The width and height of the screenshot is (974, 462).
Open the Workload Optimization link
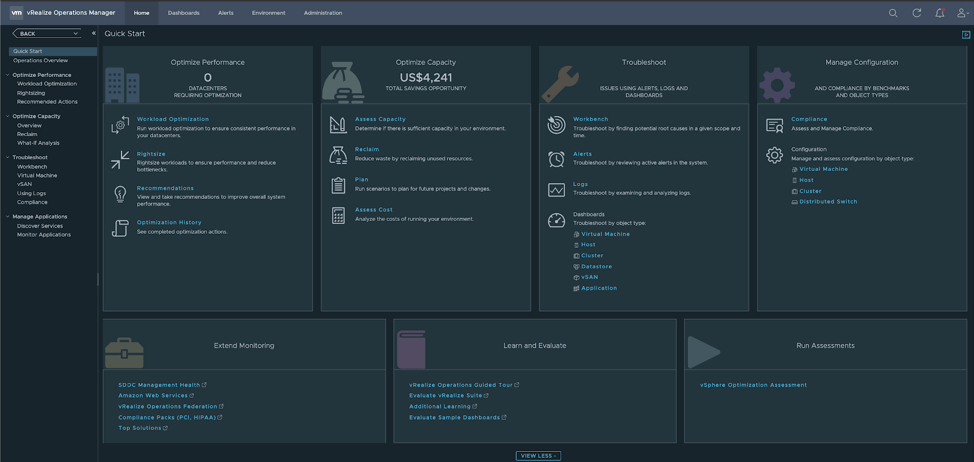pos(173,119)
